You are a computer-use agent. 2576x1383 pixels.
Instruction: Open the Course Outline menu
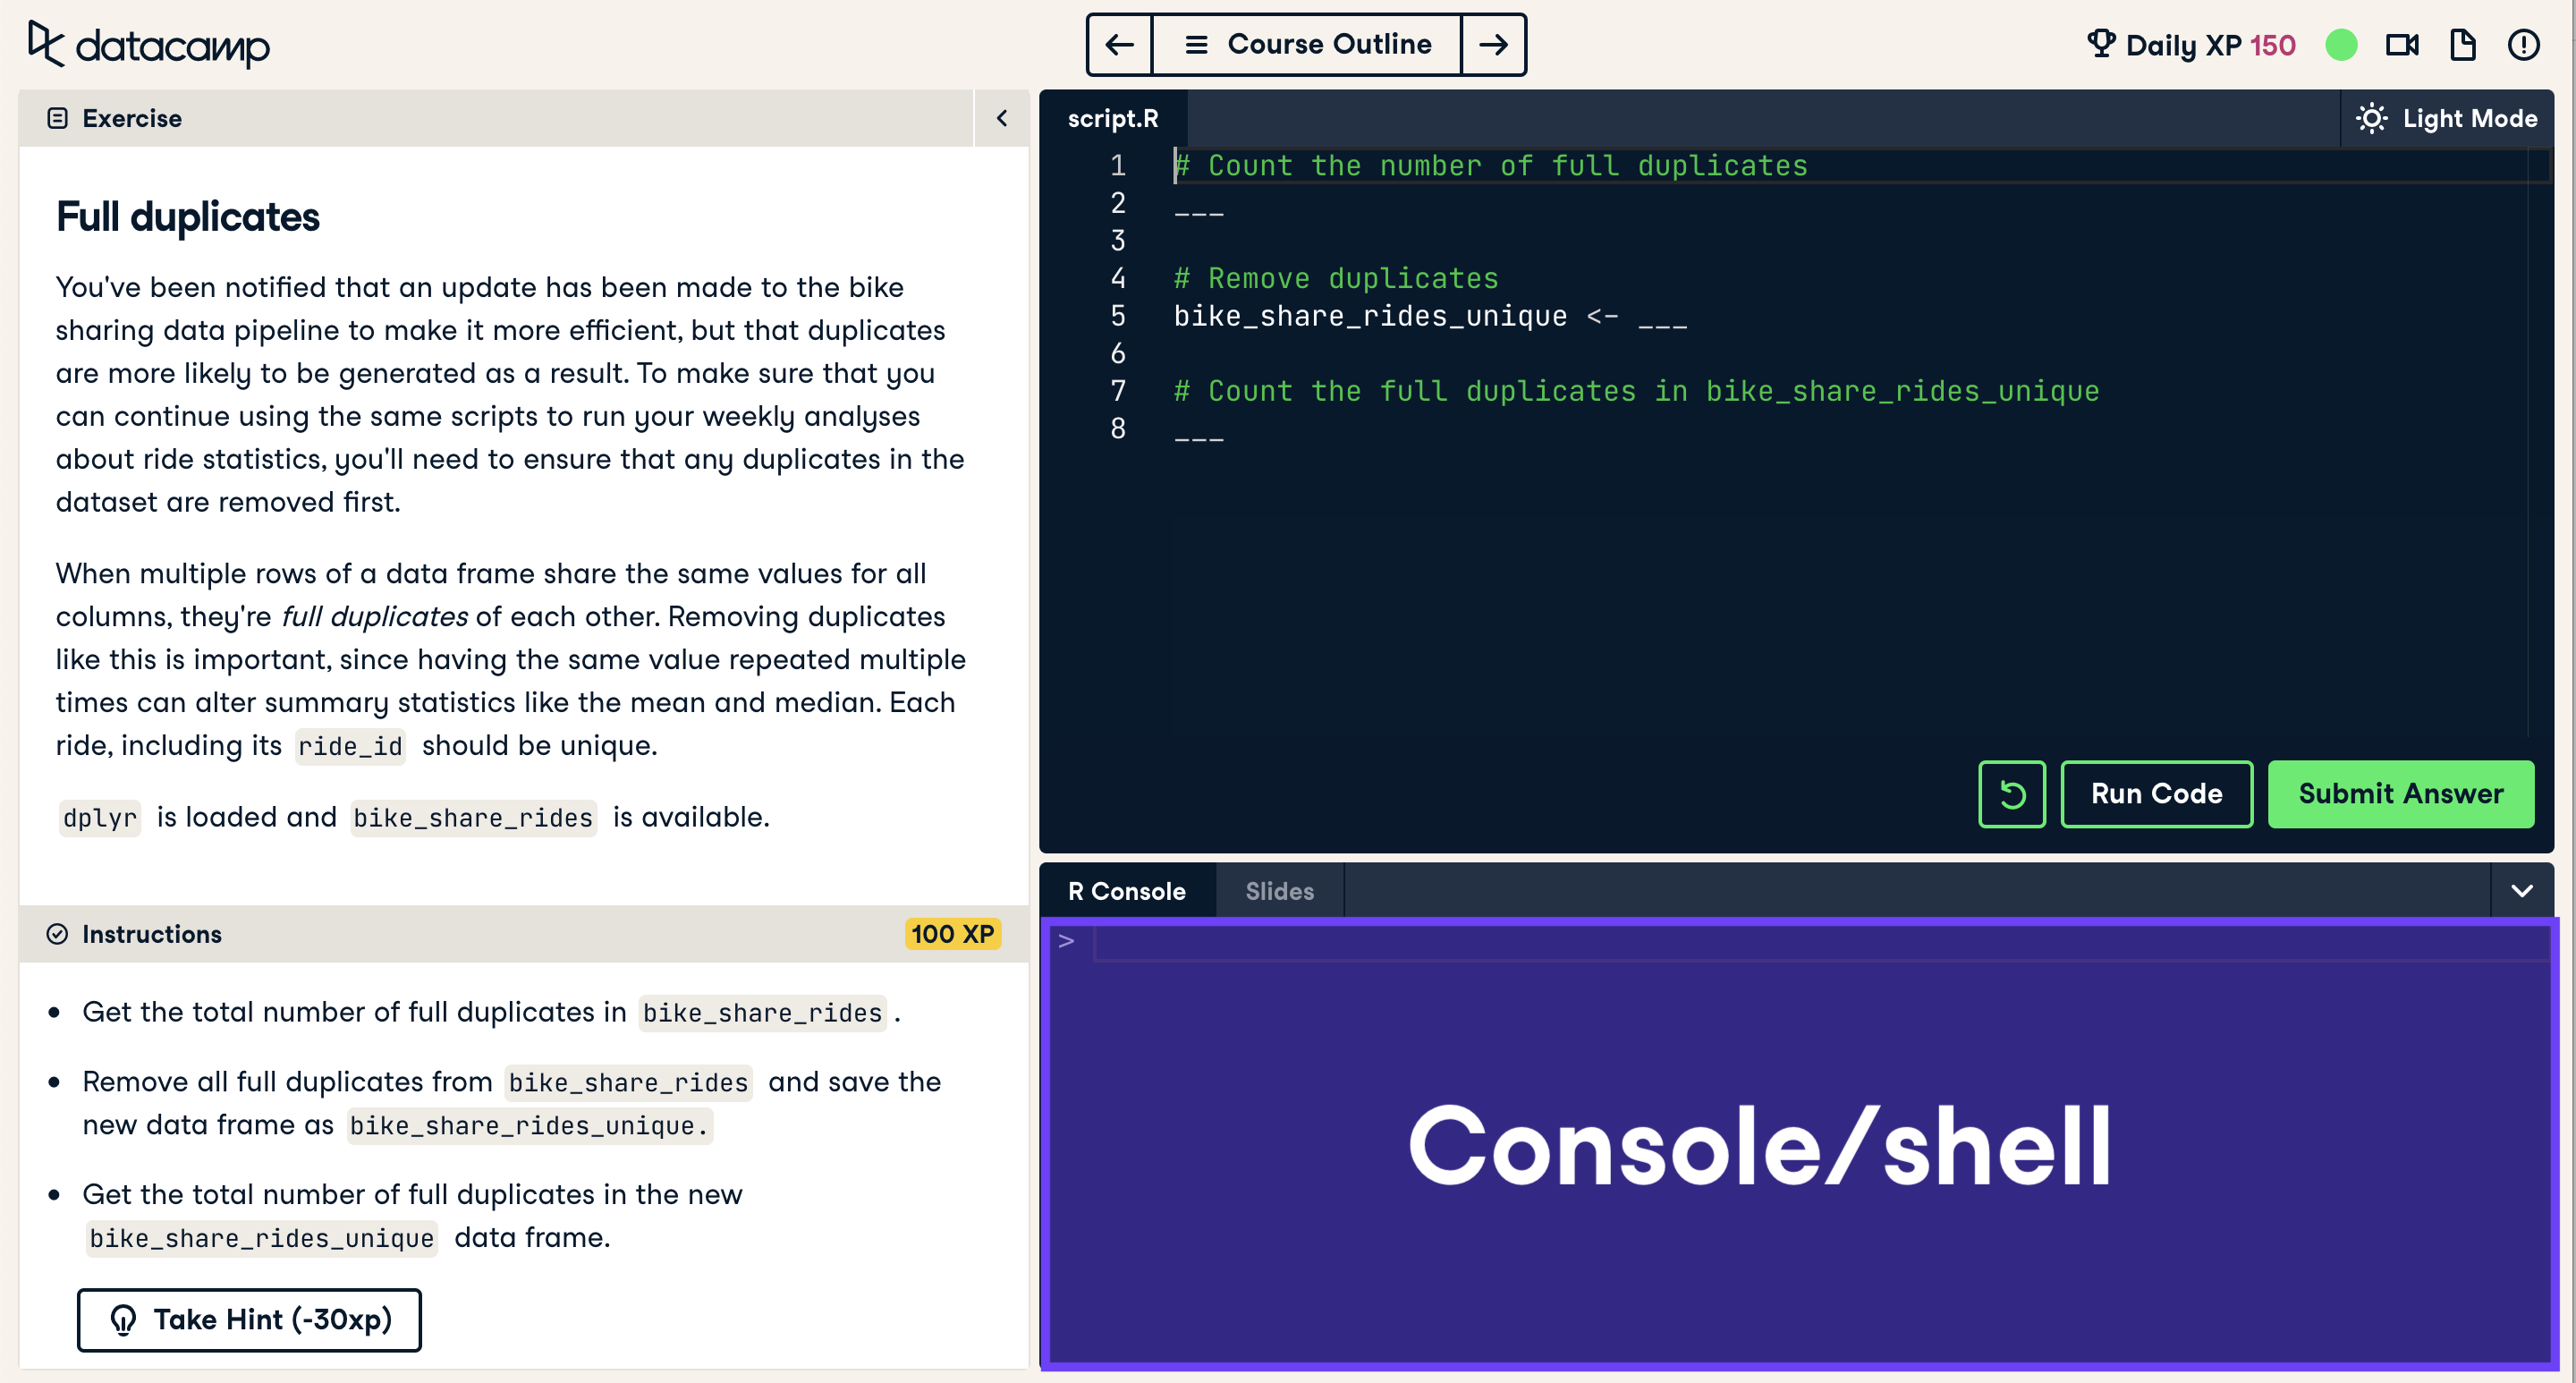click(1306, 45)
